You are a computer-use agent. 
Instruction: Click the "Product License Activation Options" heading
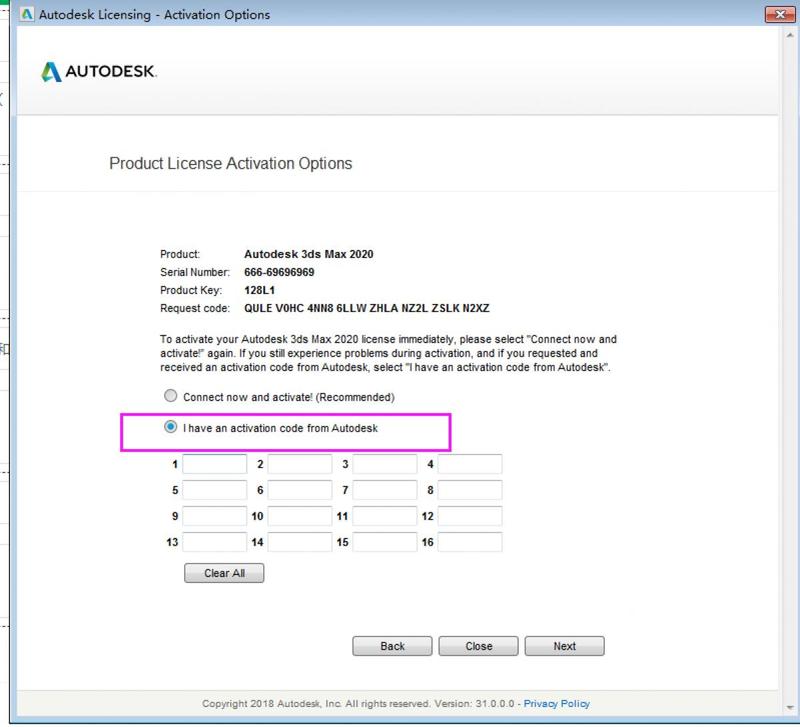[x=231, y=163]
